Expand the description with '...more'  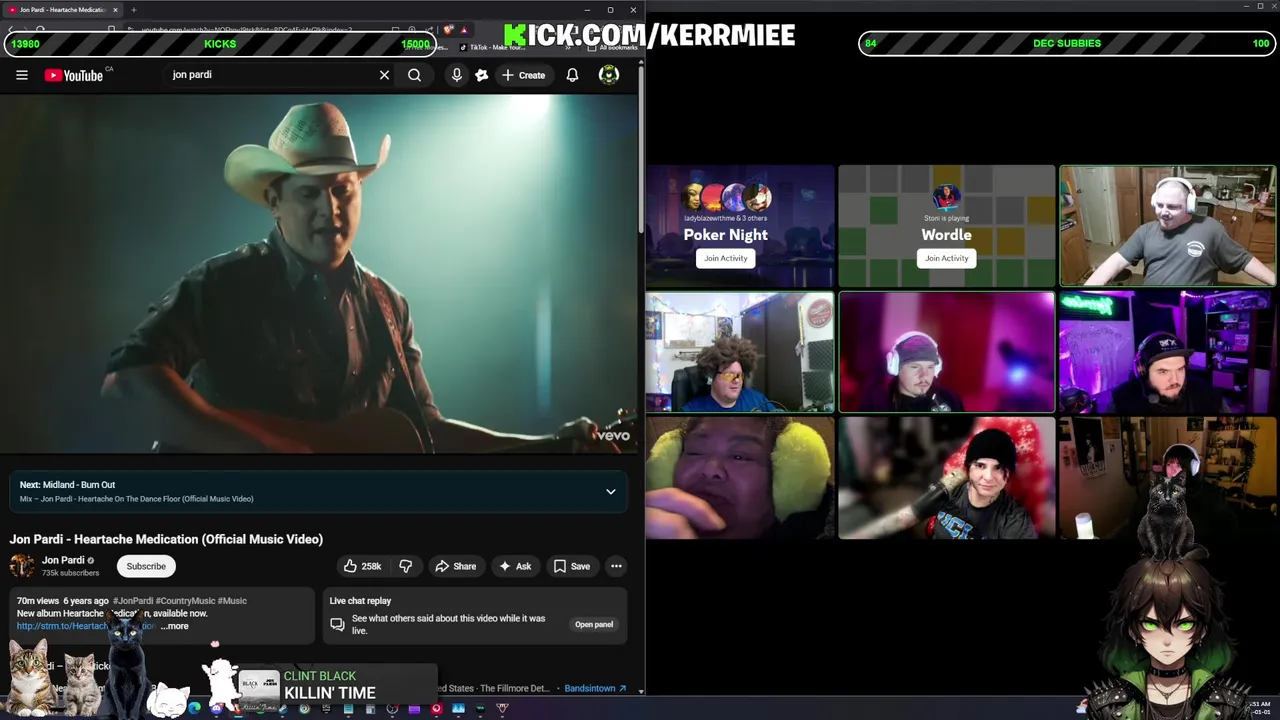[x=174, y=626]
